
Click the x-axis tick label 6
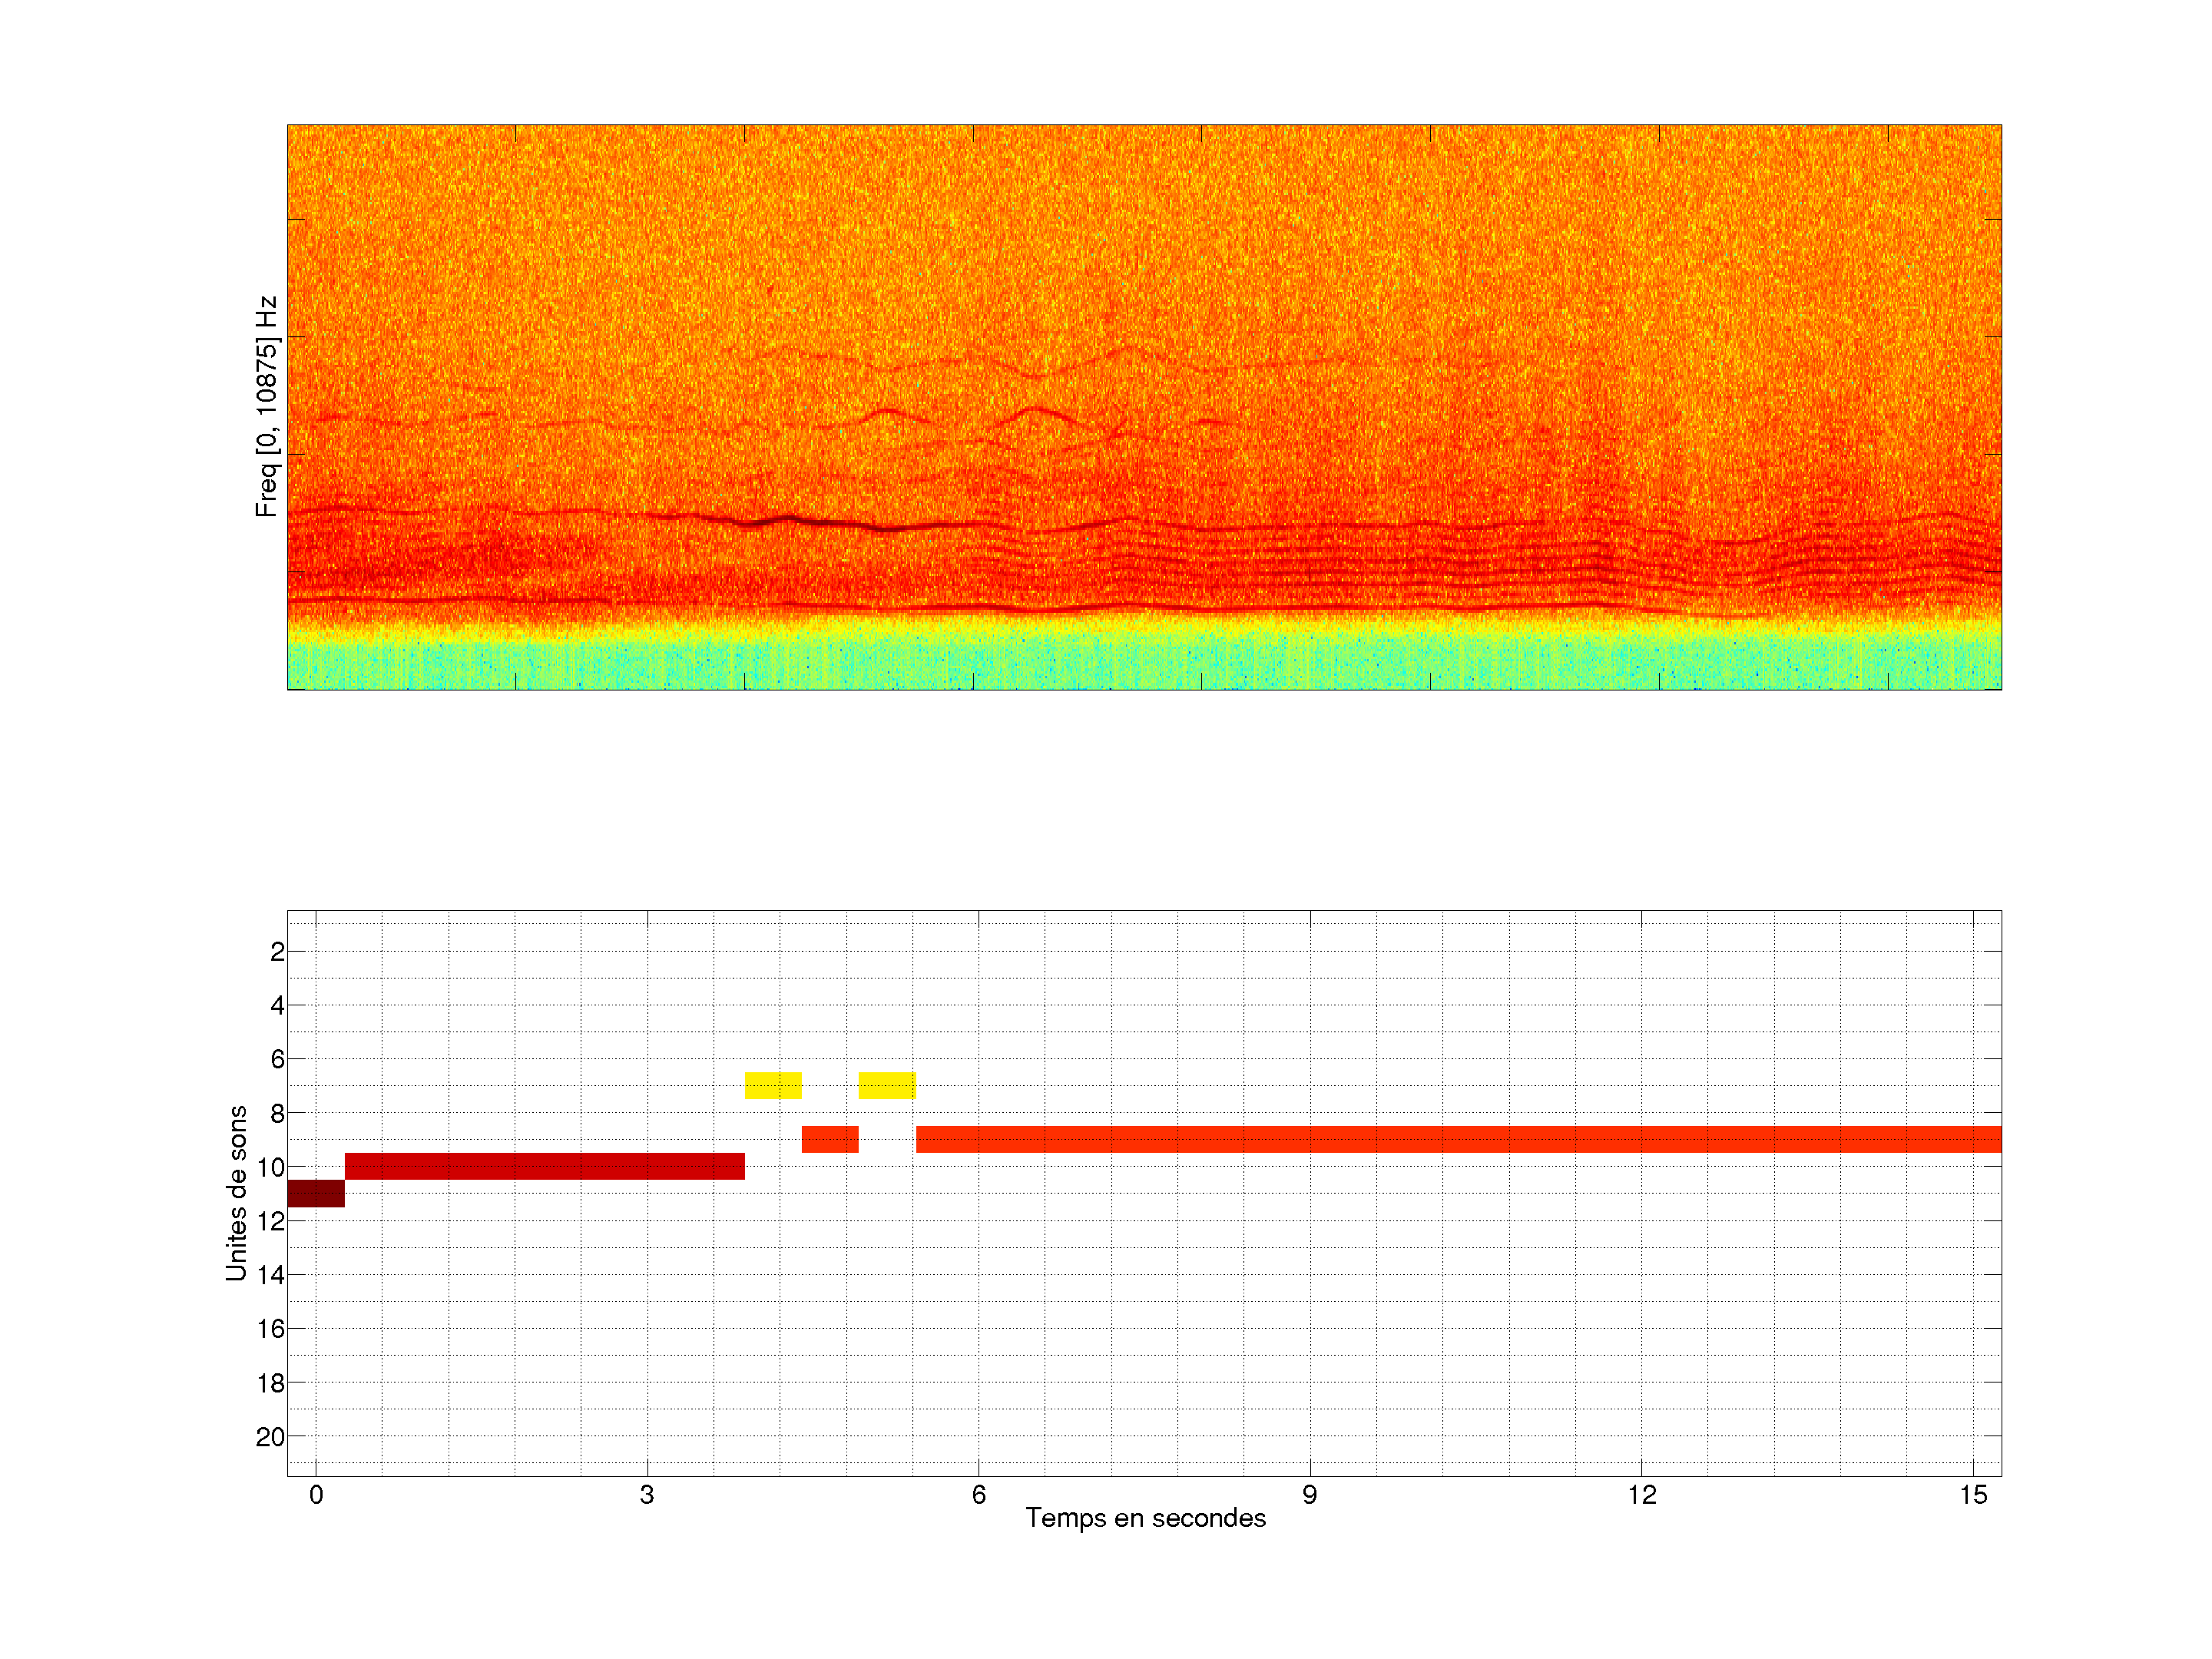[978, 1495]
